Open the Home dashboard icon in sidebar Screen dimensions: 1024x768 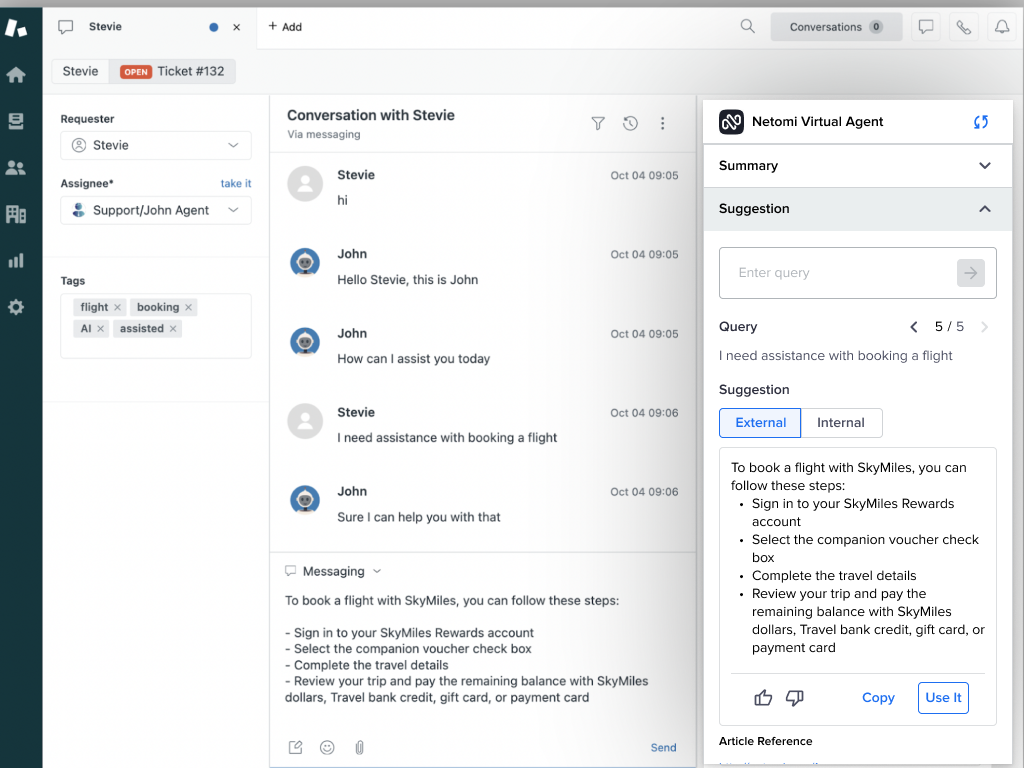pos(15,74)
